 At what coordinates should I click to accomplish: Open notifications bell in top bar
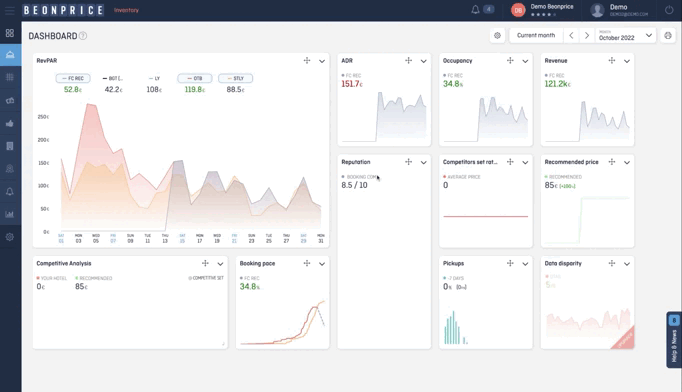click(475, 10)
